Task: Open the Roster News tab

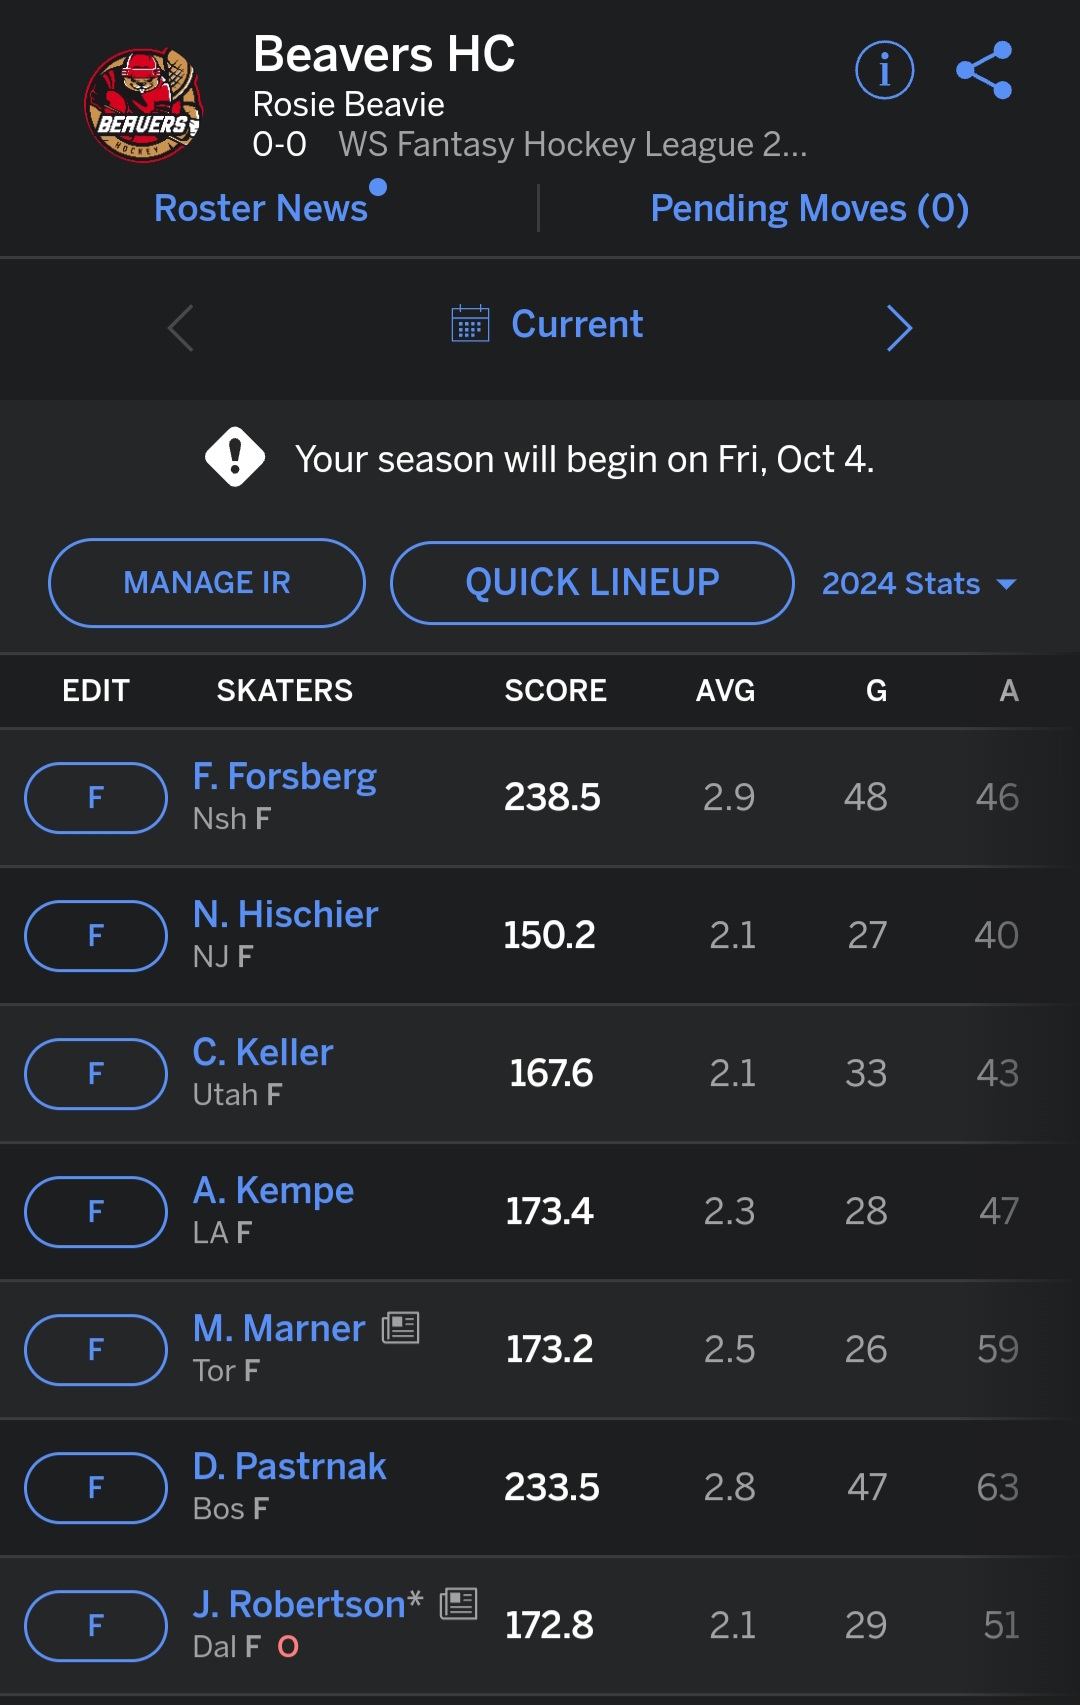Action: [261, 208]
